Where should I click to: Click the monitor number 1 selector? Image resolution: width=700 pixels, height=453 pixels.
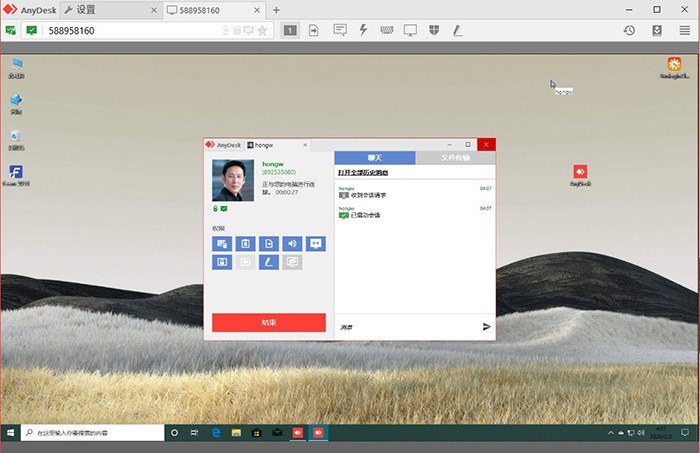pyautogui.click(x=289, y=30)
